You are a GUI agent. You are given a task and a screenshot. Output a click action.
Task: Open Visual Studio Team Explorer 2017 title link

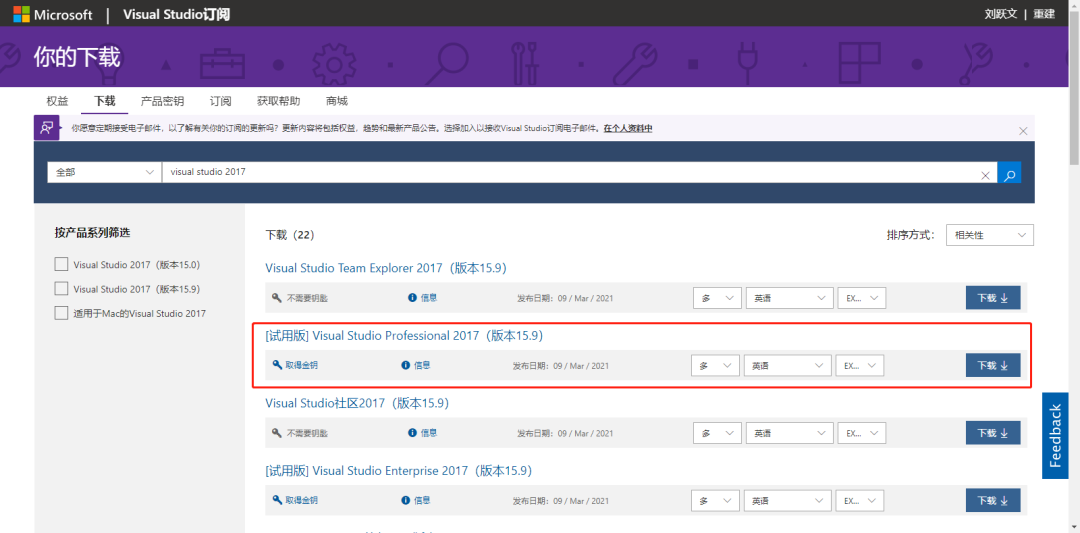click(x=386, y=268)
